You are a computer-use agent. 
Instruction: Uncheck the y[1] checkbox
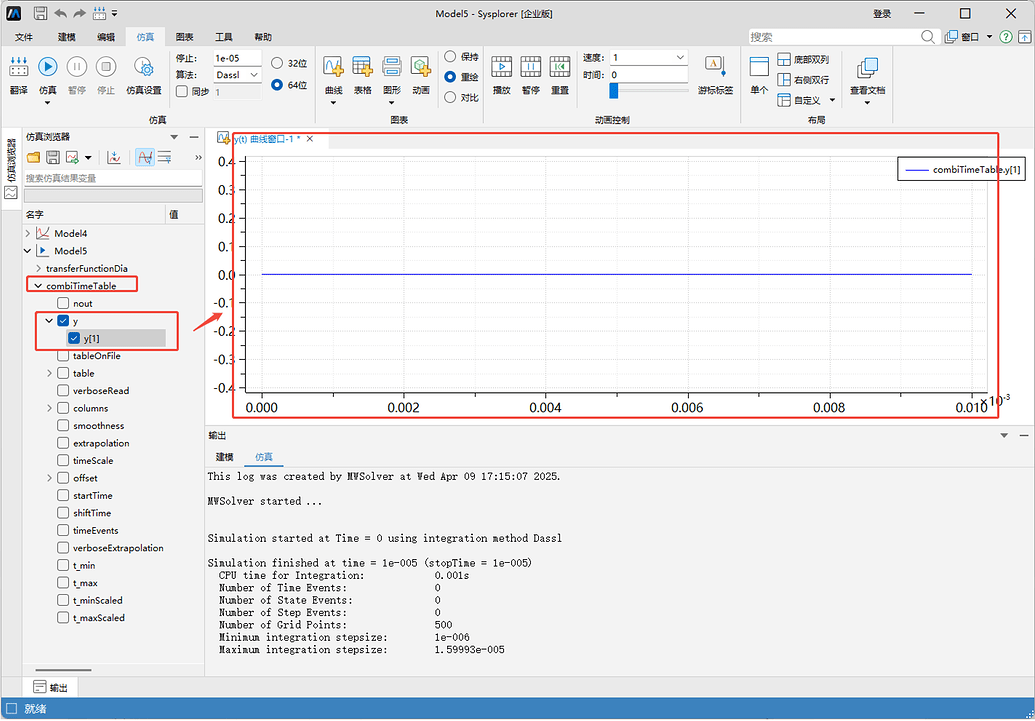tap(74, 338)
